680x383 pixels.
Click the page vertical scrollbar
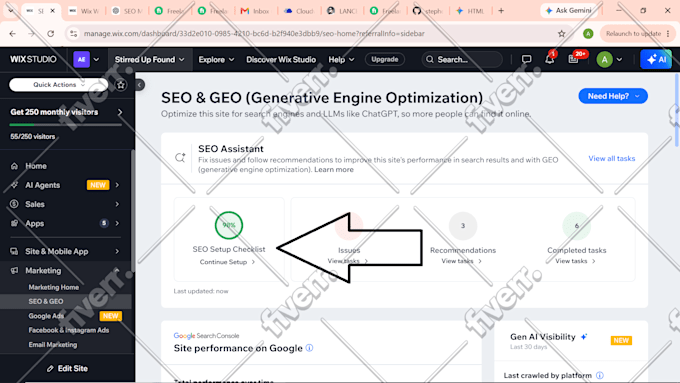pos(677,110)
